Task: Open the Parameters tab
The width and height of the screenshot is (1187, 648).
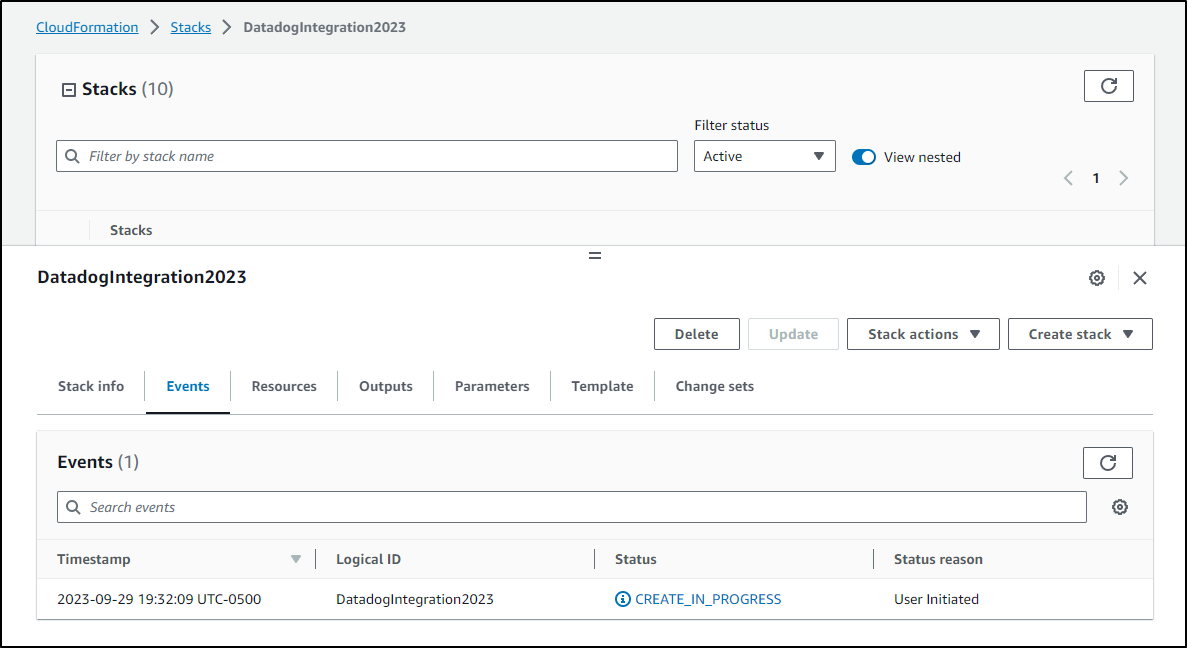Action: (x=492, y=386)
